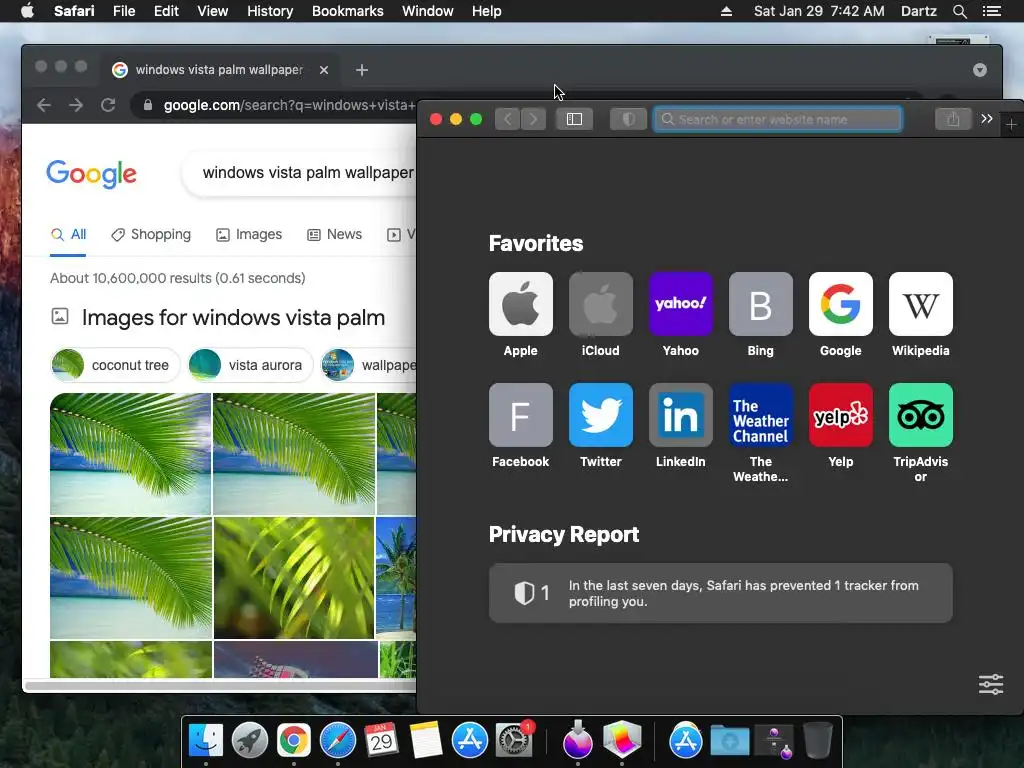1024x768 pixels.
Task: Open the TripAdvisor favorite tile
Action: 921,415
